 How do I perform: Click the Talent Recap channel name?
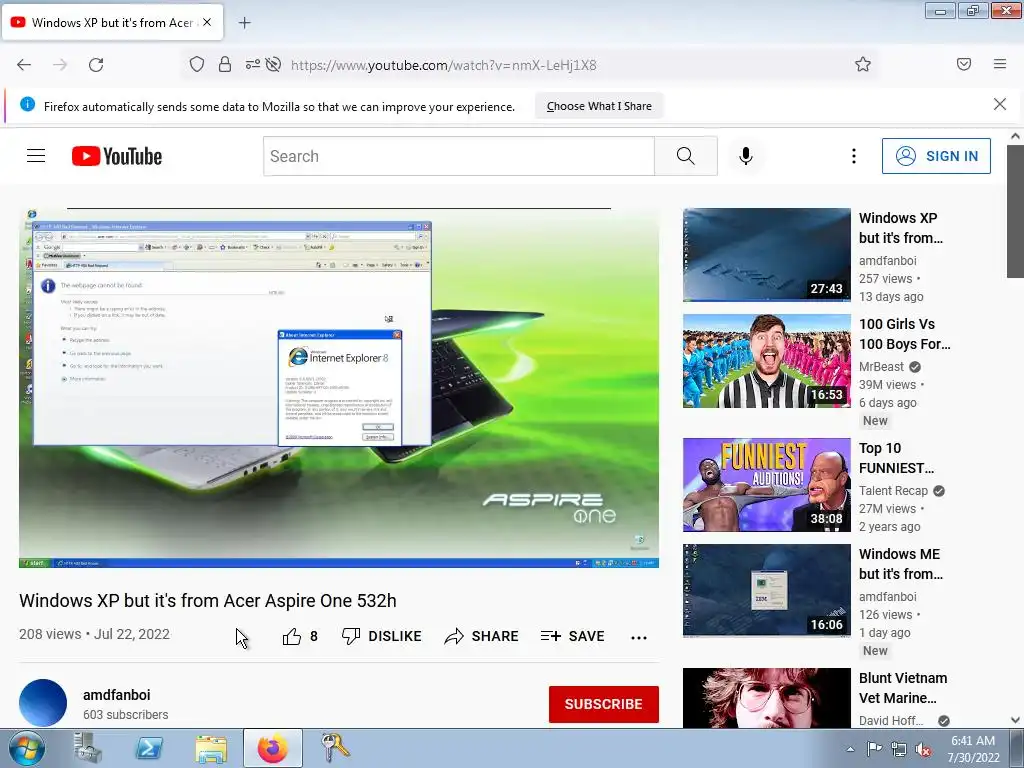(893, 490)
